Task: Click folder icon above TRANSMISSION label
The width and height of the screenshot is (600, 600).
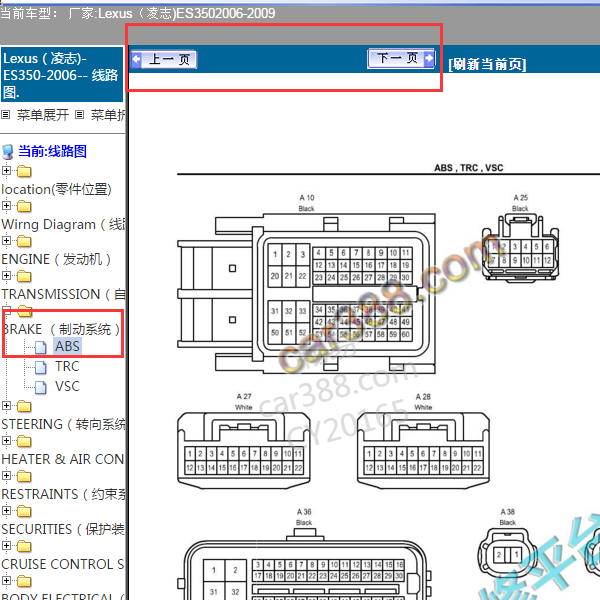Action: 24,276
